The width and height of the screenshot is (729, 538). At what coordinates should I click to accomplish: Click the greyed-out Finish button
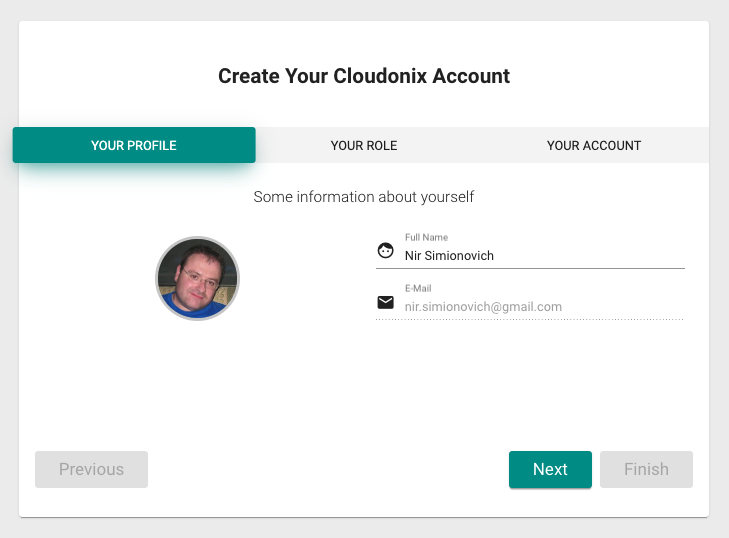click(x=646, y=469)
